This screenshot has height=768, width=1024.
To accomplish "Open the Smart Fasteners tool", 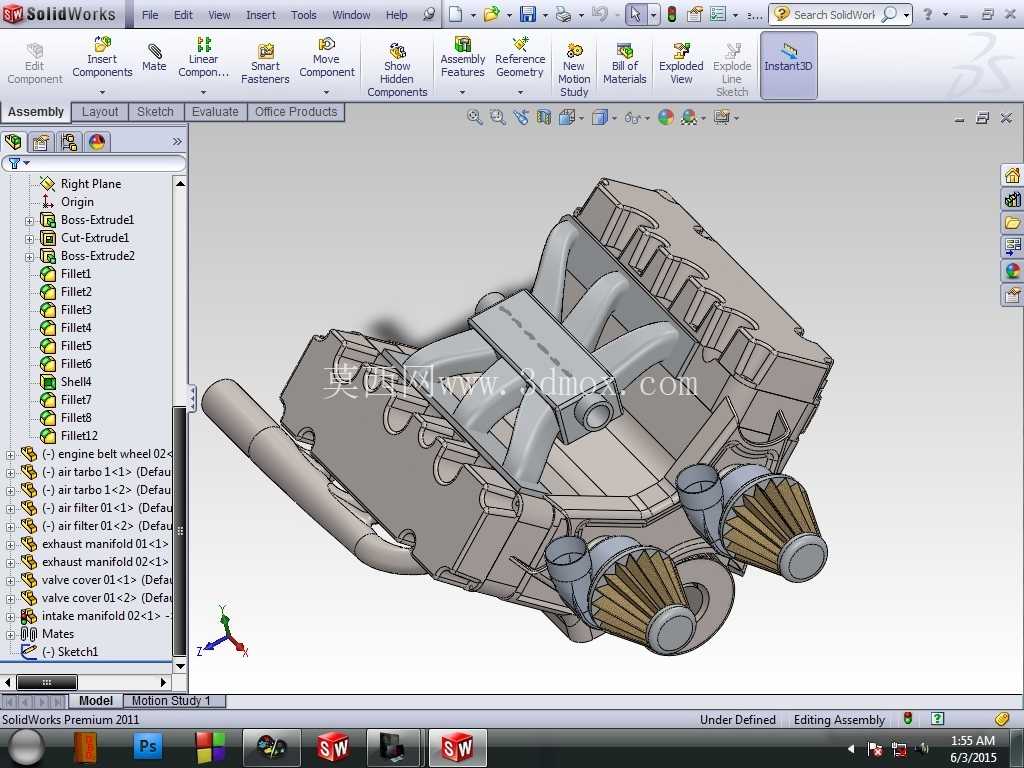I will [x=265, y=63].
